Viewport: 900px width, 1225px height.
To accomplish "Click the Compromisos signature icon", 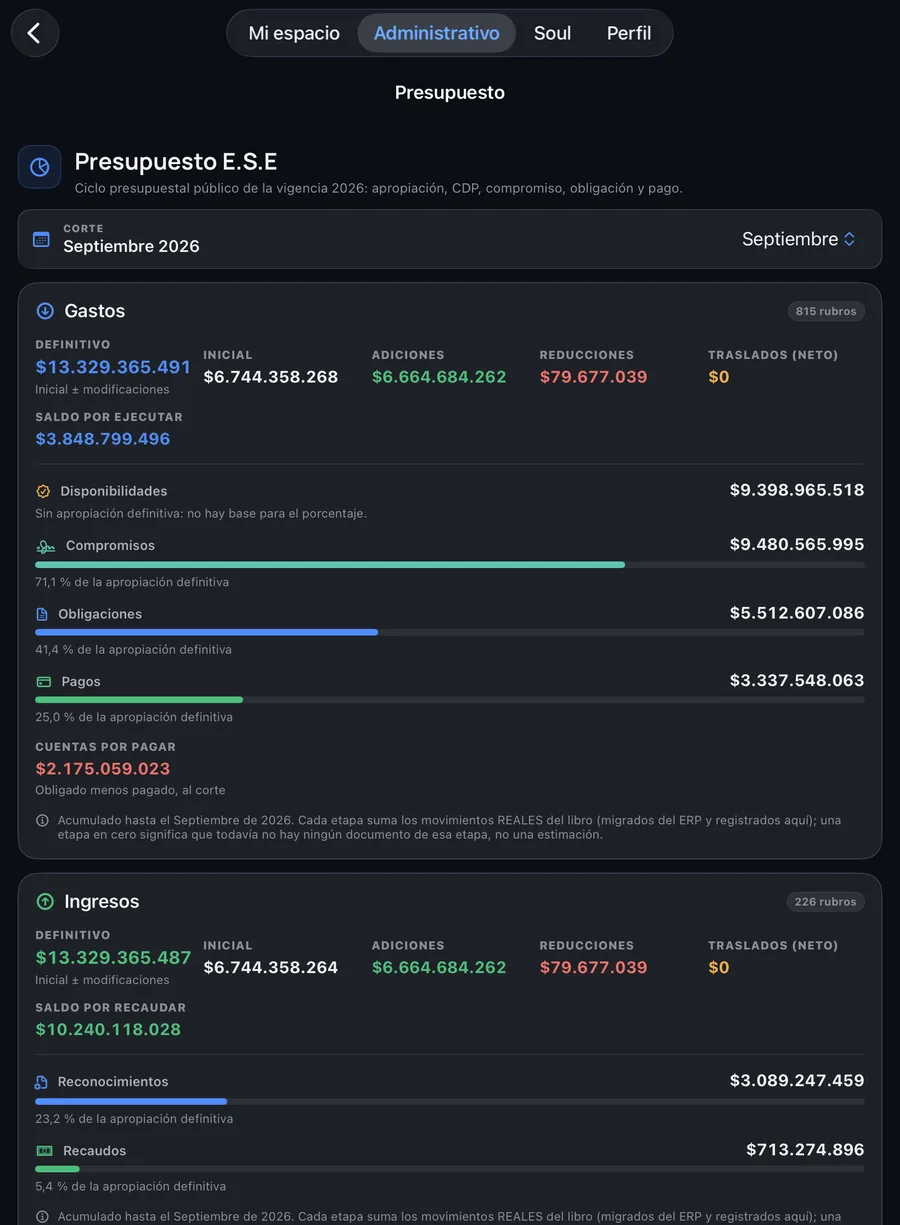I will (45, 546).
